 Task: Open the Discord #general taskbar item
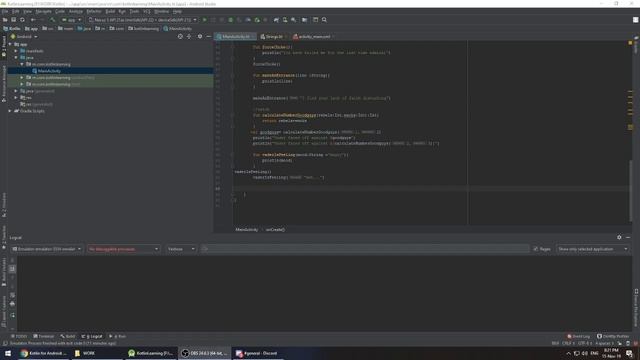tap(258, 353)
